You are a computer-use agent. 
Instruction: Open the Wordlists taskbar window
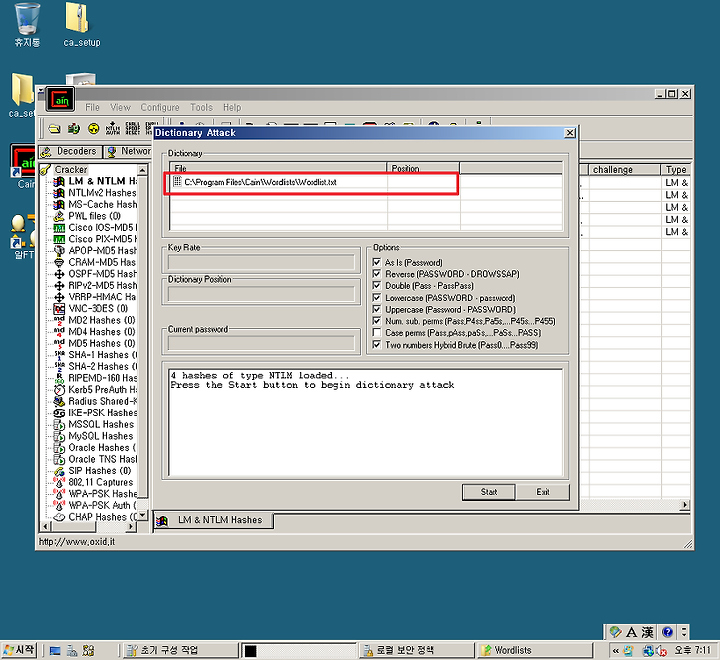pyautogui.click(x=535, y=650)
